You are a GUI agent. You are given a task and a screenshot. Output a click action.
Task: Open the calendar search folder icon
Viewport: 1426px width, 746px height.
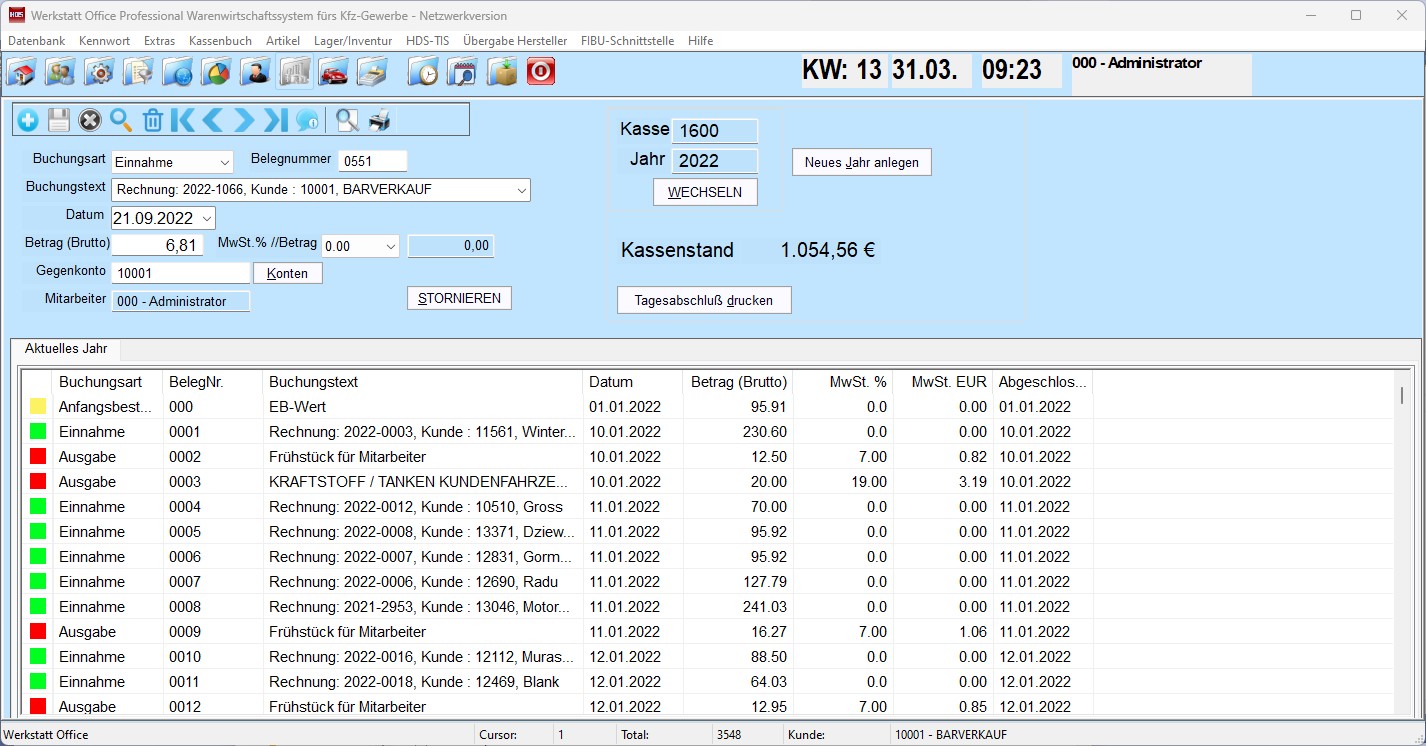(x=463, y=72)
